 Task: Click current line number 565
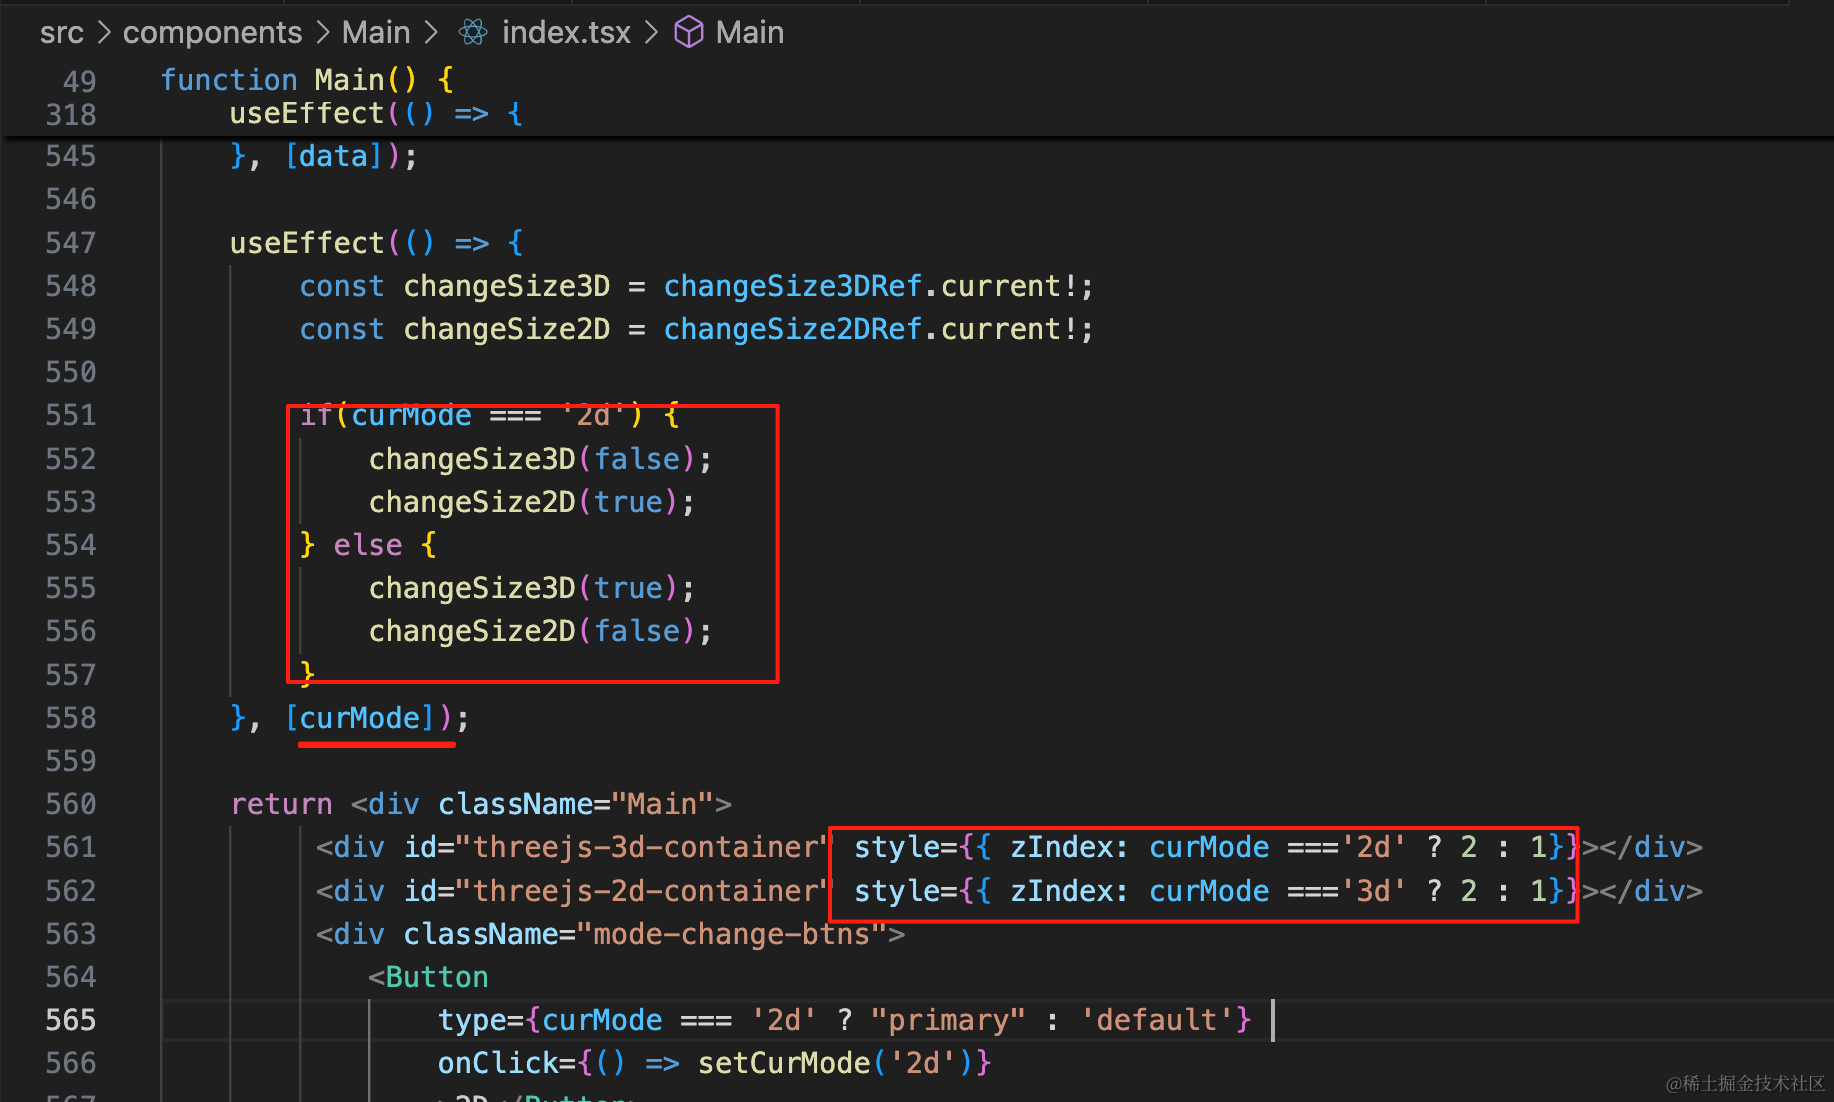coord(71,1020)
